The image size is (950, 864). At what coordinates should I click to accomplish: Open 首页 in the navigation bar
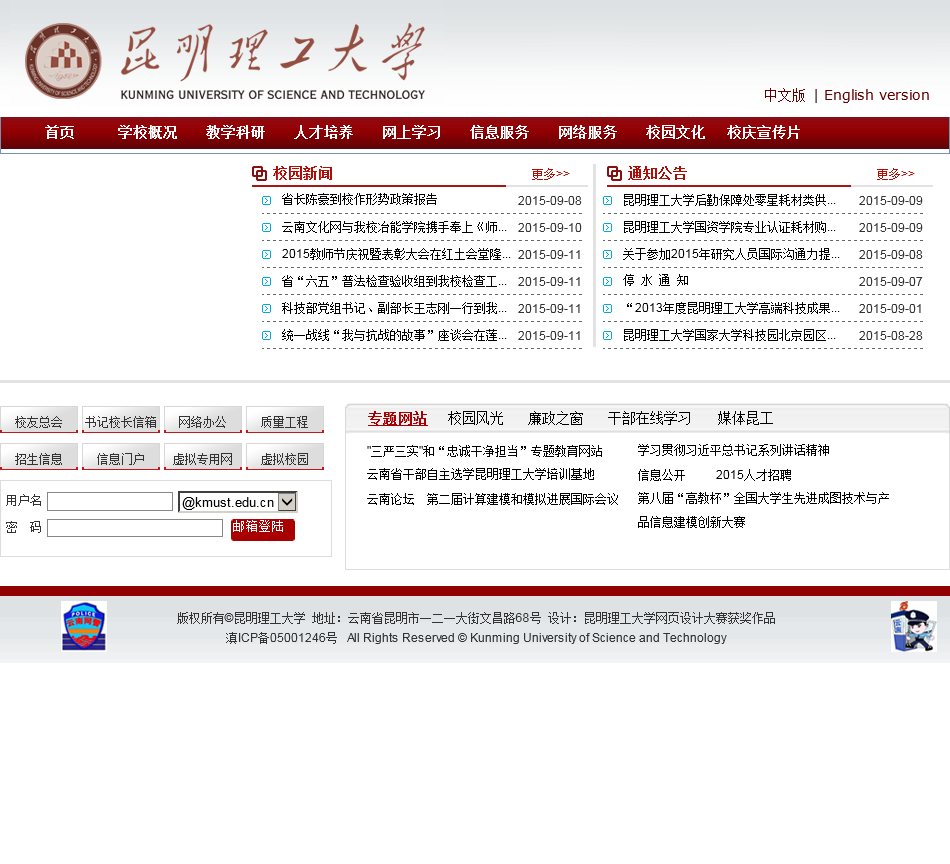tap(59, 132)
